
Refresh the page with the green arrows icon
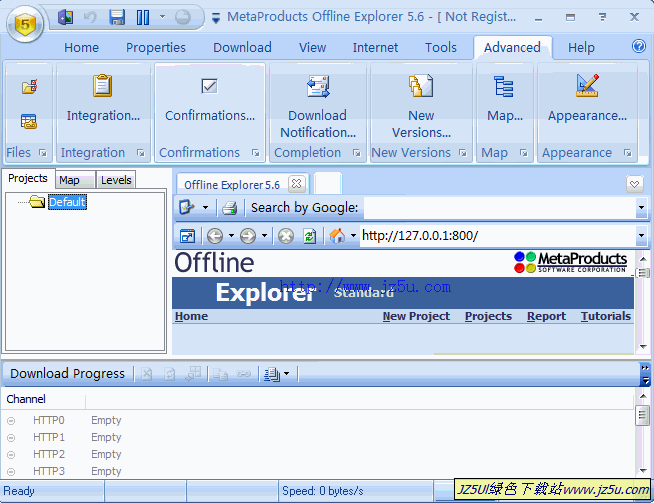(x=309, y=236)
